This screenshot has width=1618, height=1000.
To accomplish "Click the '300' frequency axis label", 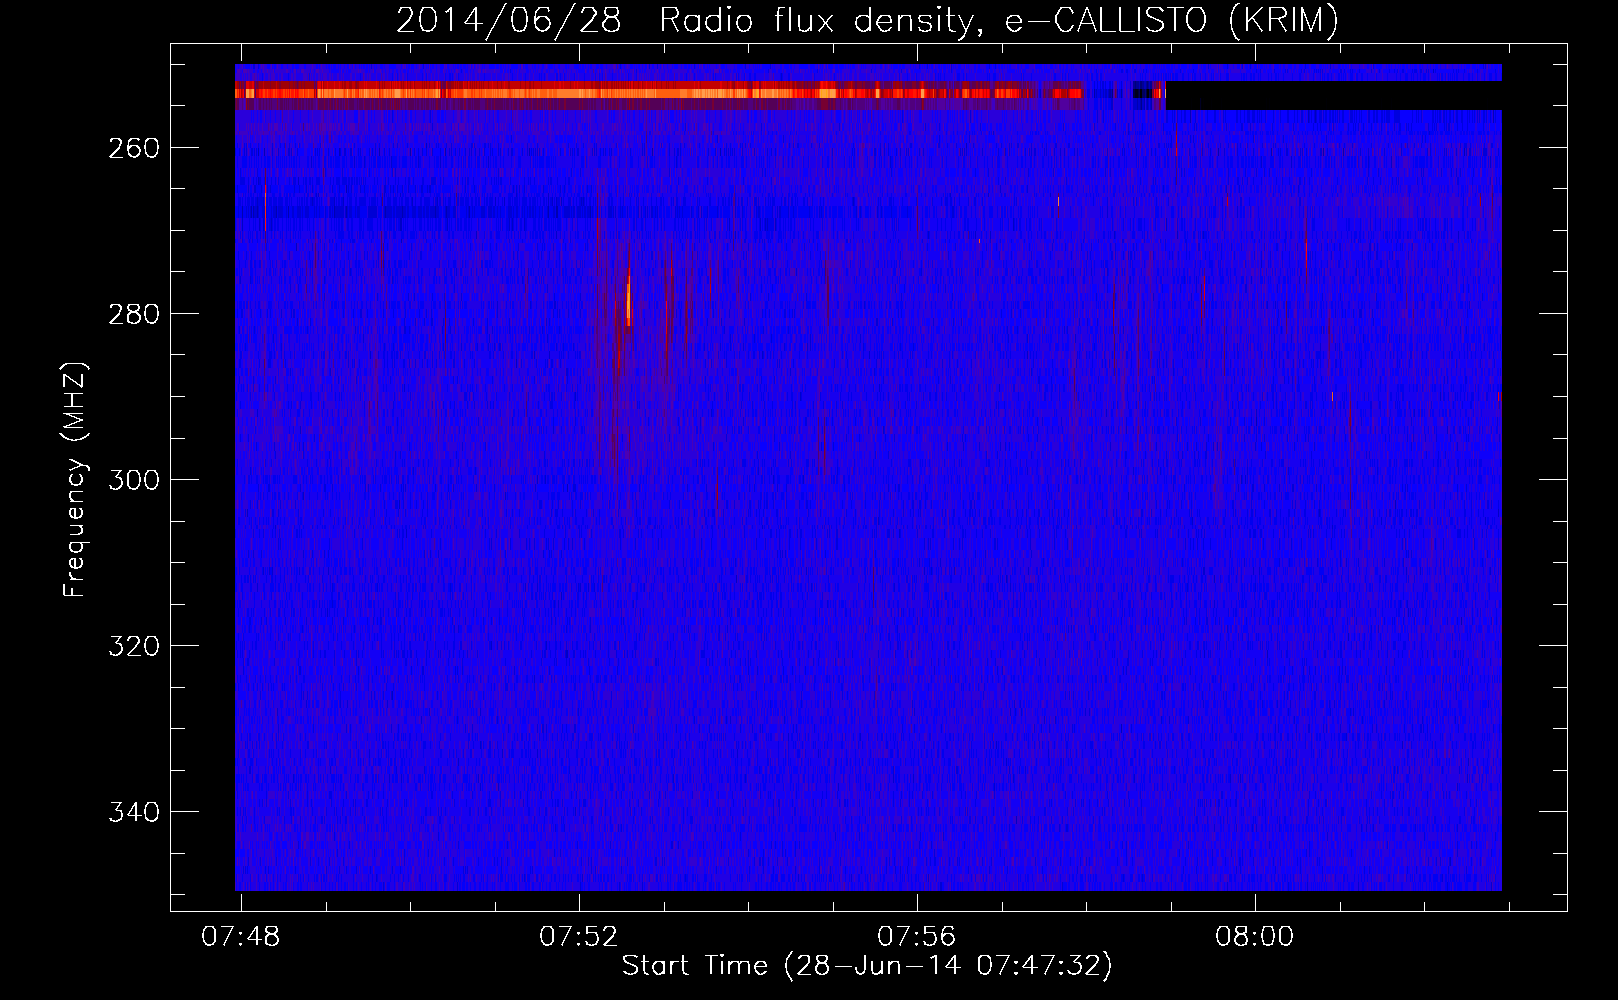I will pyautogui.click(x=134, y=480).
